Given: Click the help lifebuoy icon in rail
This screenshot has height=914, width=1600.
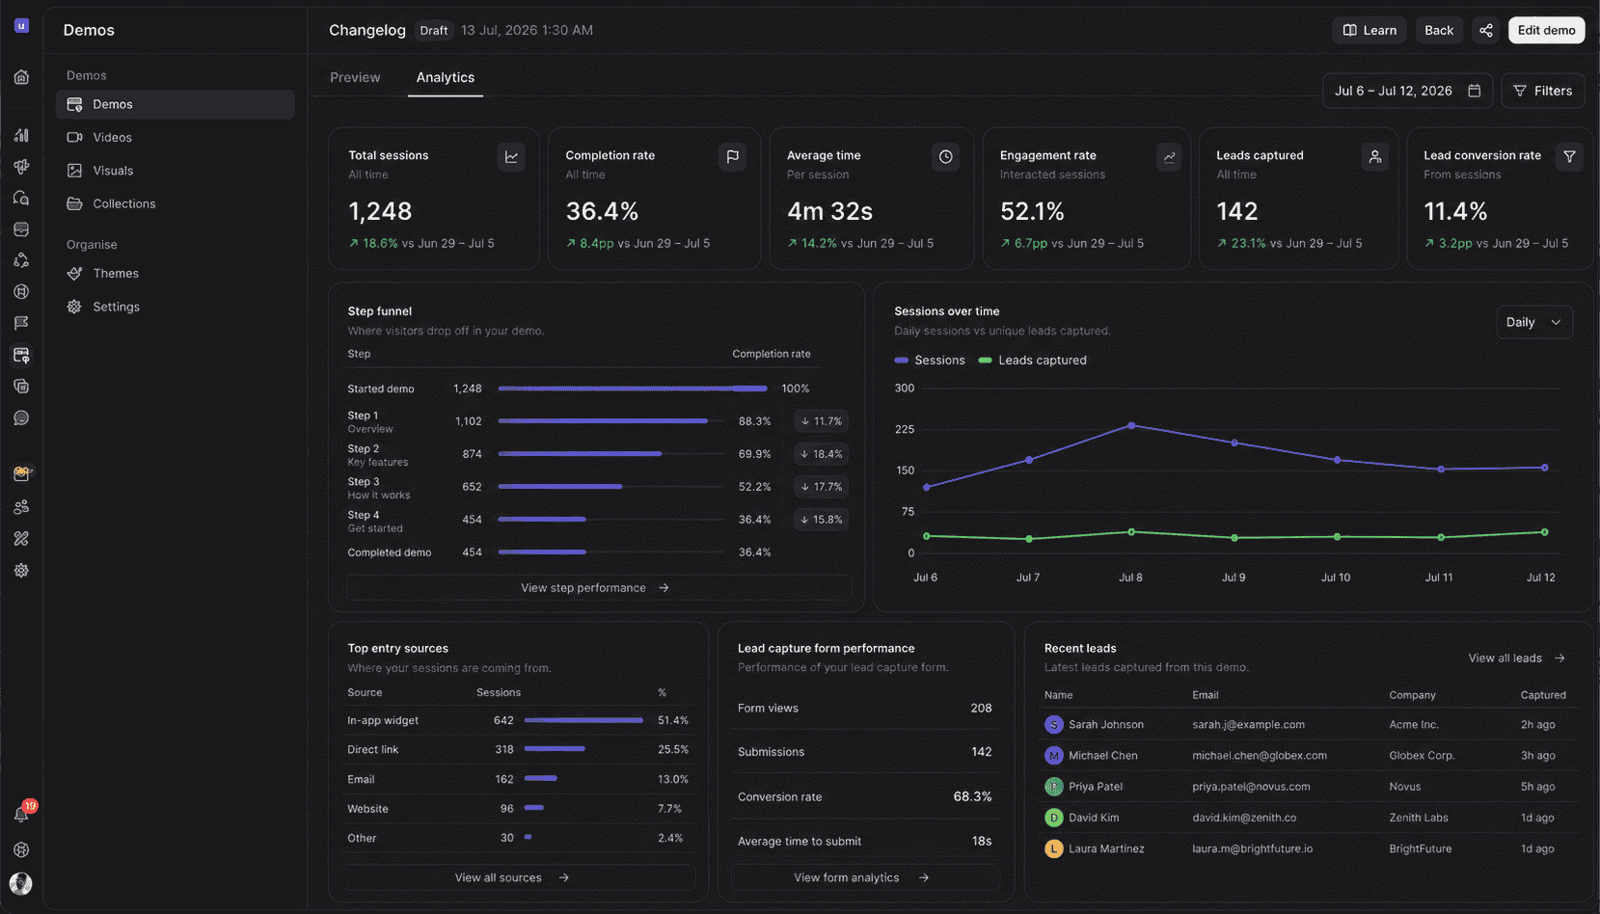Looking at the screenshot, I should (21, 850).
